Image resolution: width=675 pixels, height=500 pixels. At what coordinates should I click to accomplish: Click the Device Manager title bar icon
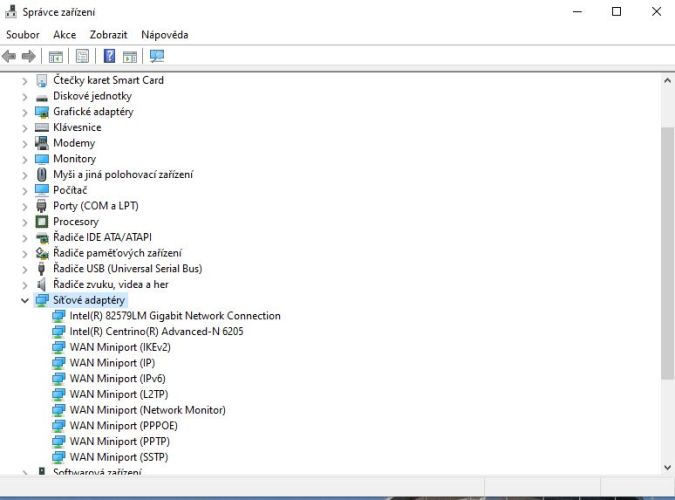click(x=11, y=12)
